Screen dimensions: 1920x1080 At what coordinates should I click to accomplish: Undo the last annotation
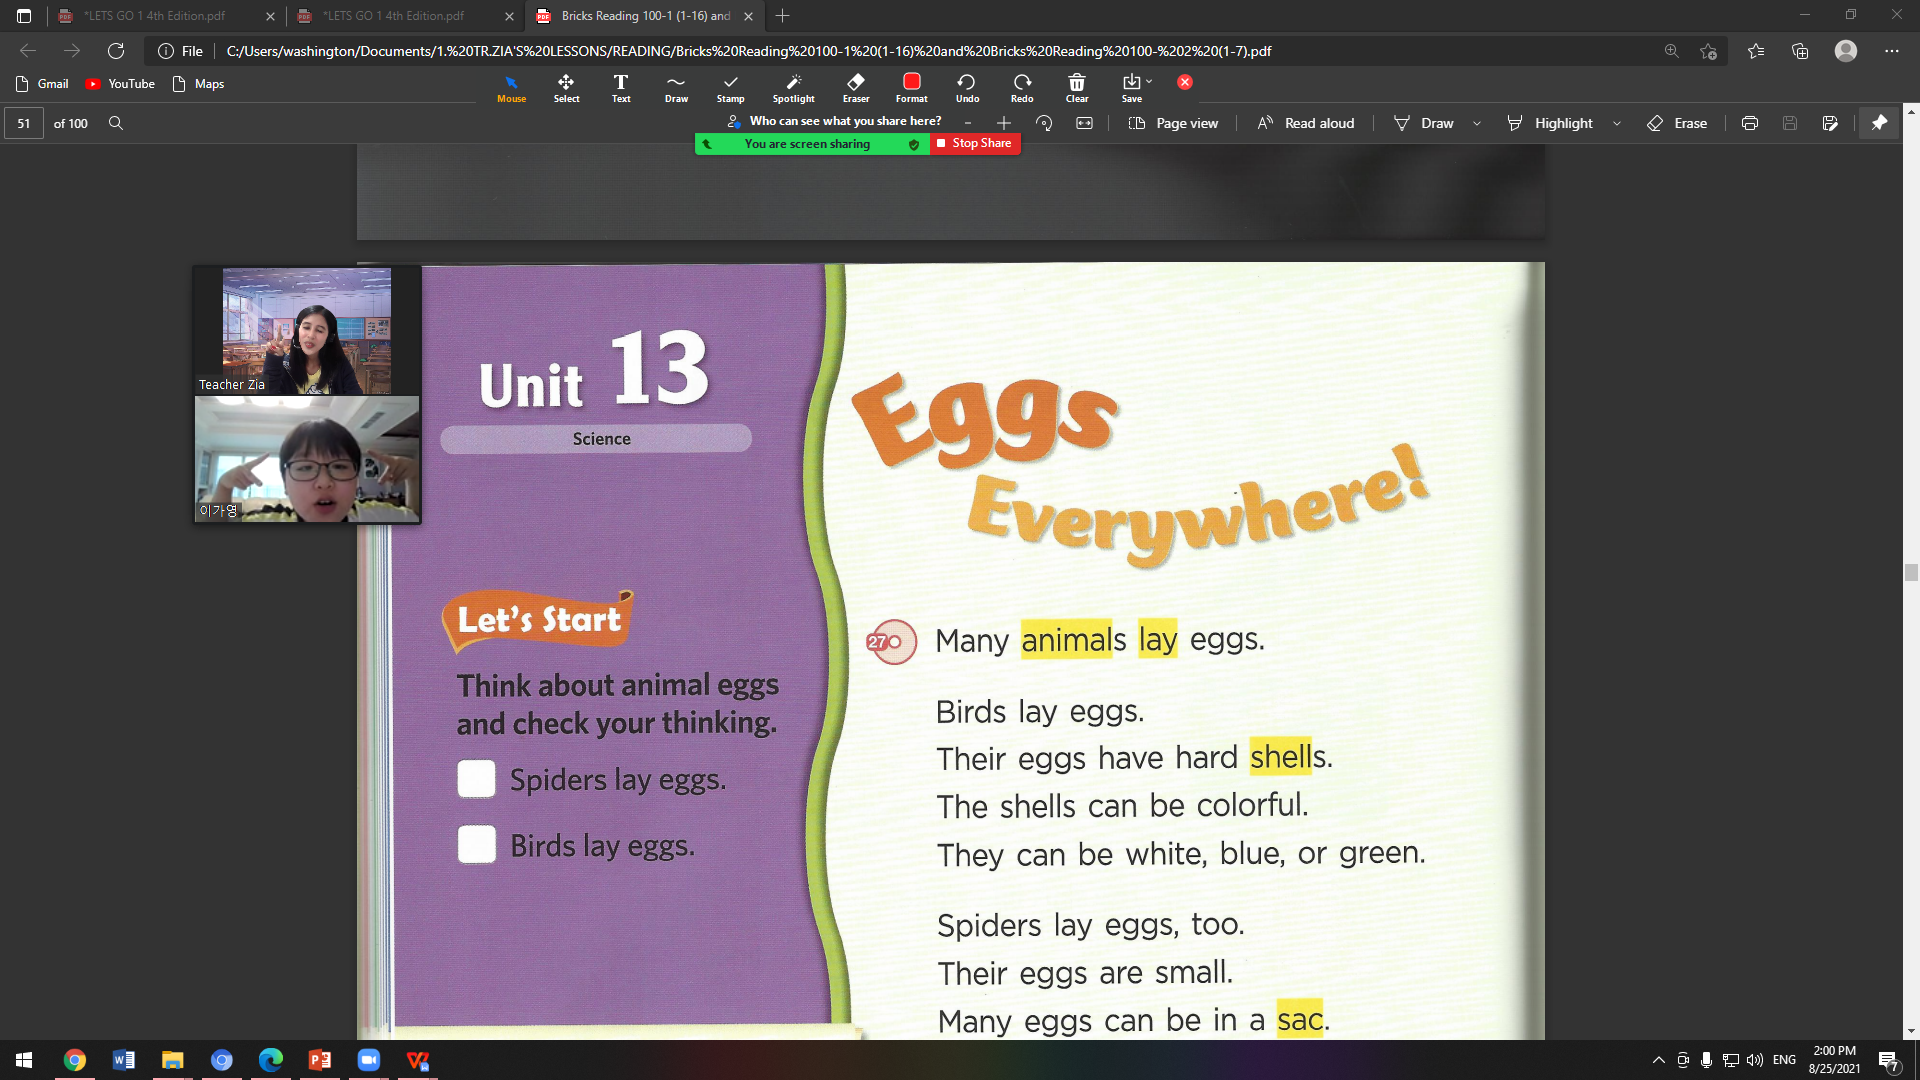[x=967, y=88]
